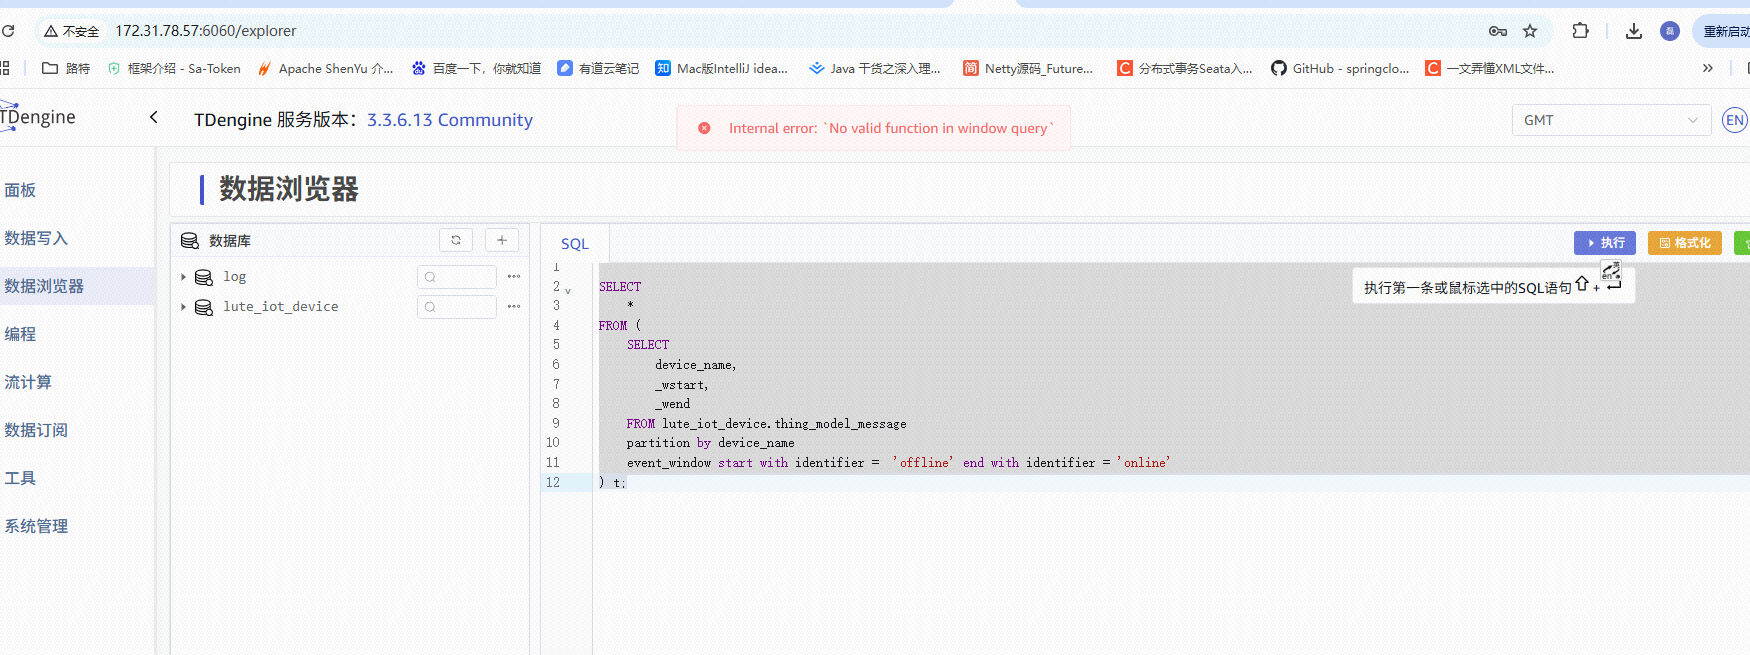Screen dimensions: 1750x655
Task: Select the SQL tab
Action: coord(575,244)
